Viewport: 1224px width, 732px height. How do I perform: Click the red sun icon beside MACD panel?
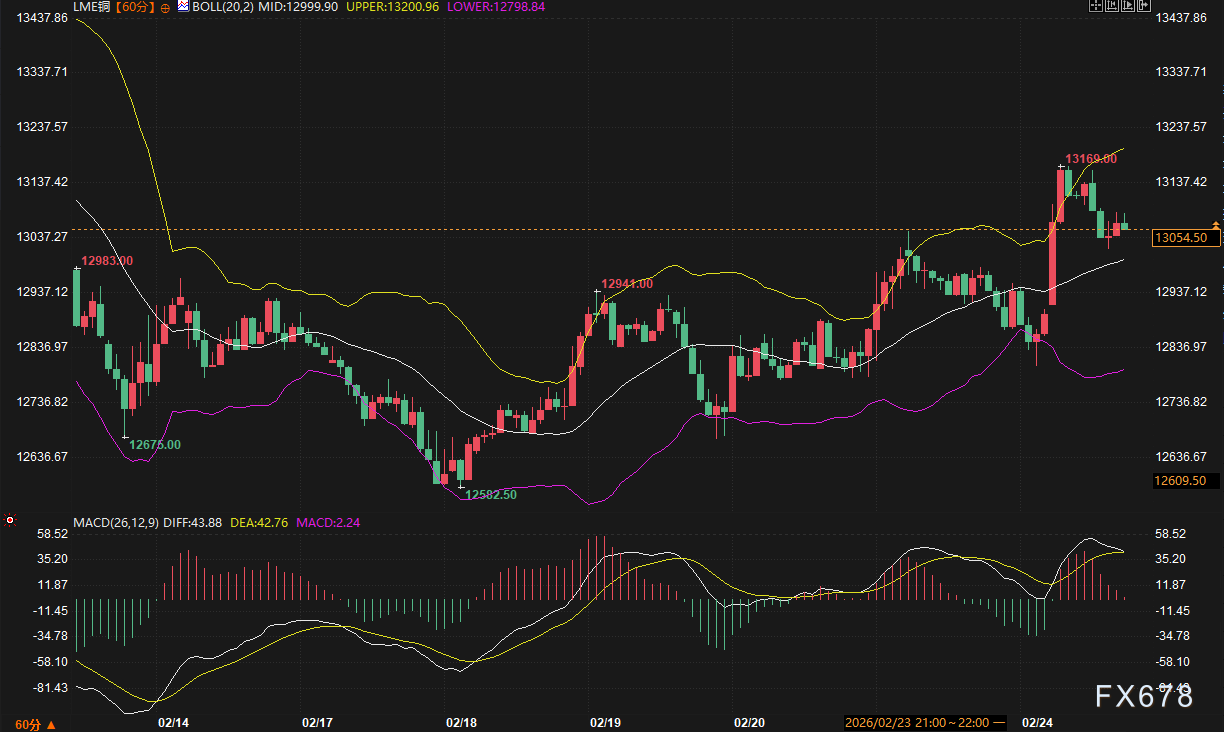(x=10, y=520)
